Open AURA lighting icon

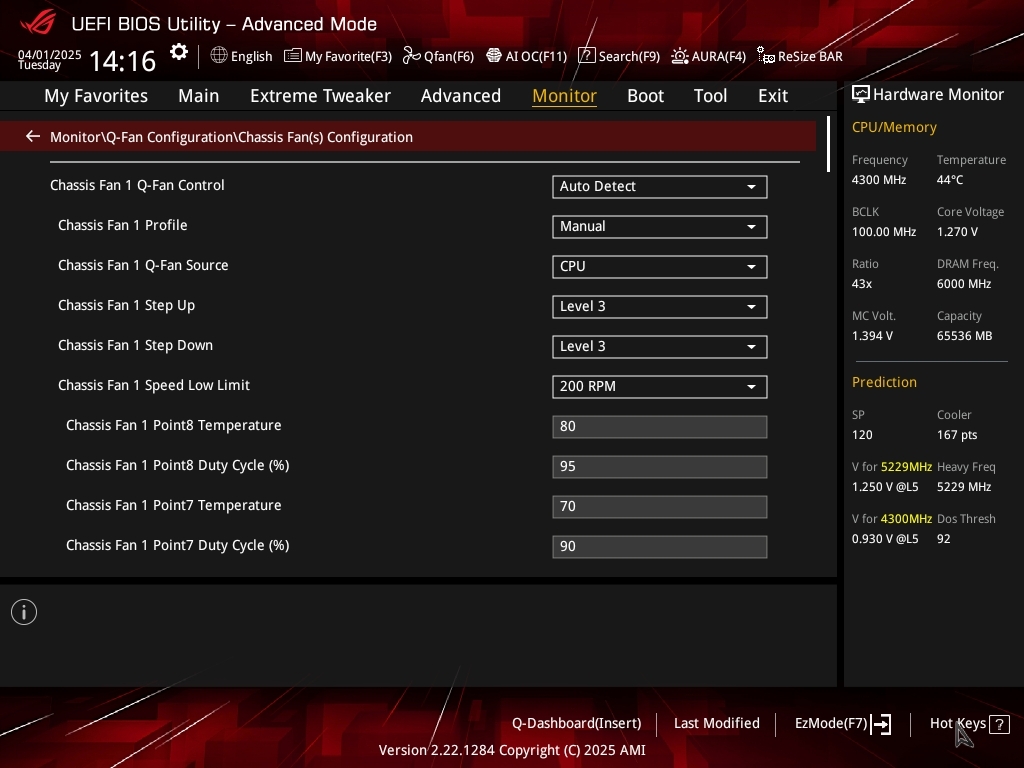point(680,56)
